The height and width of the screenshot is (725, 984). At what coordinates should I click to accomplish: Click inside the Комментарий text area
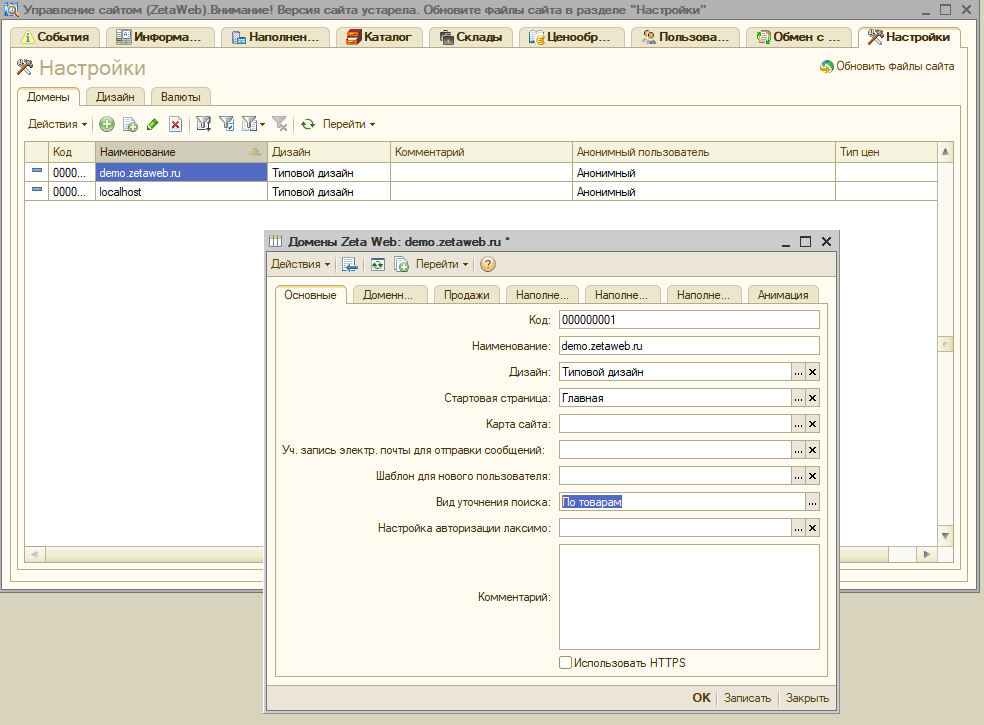click(689, 597)
